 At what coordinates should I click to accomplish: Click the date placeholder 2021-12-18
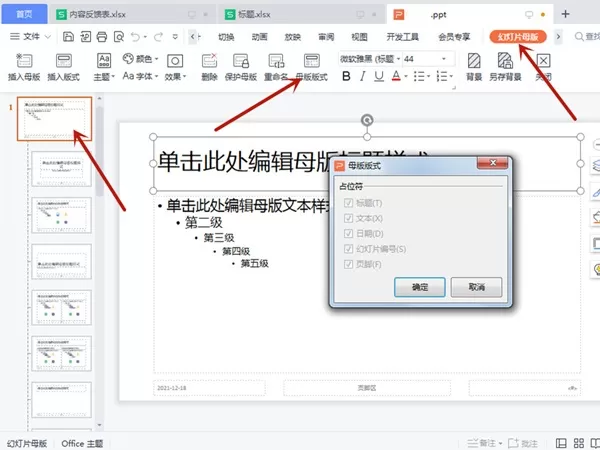[209, 388]
